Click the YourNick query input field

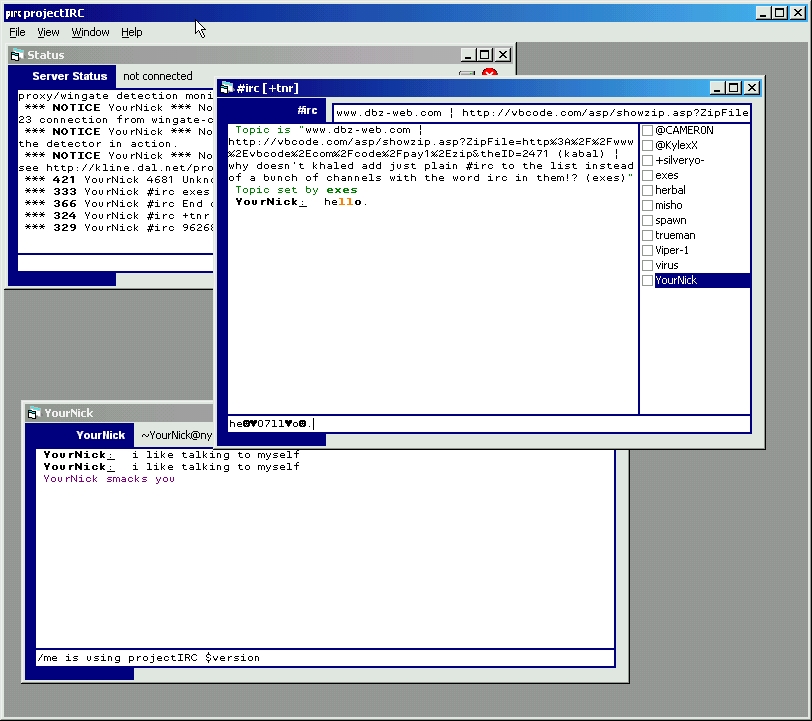tap(325, 658)
